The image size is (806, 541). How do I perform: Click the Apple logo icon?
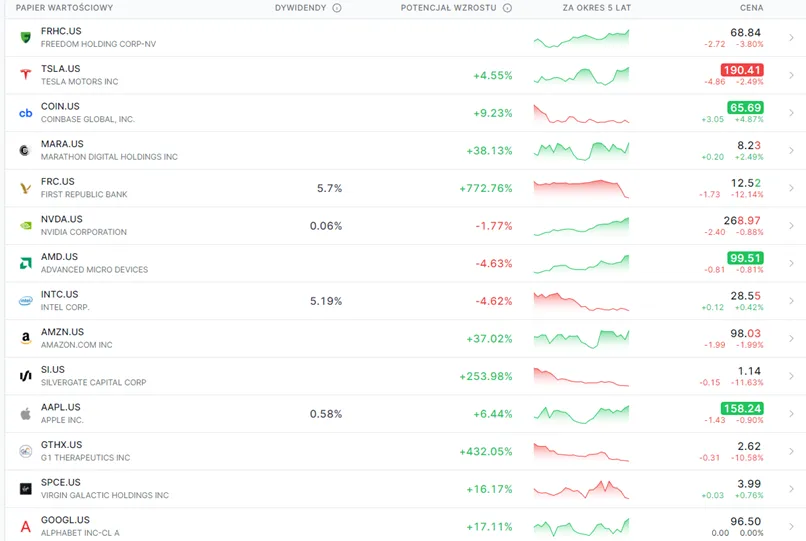coord(25,413)
